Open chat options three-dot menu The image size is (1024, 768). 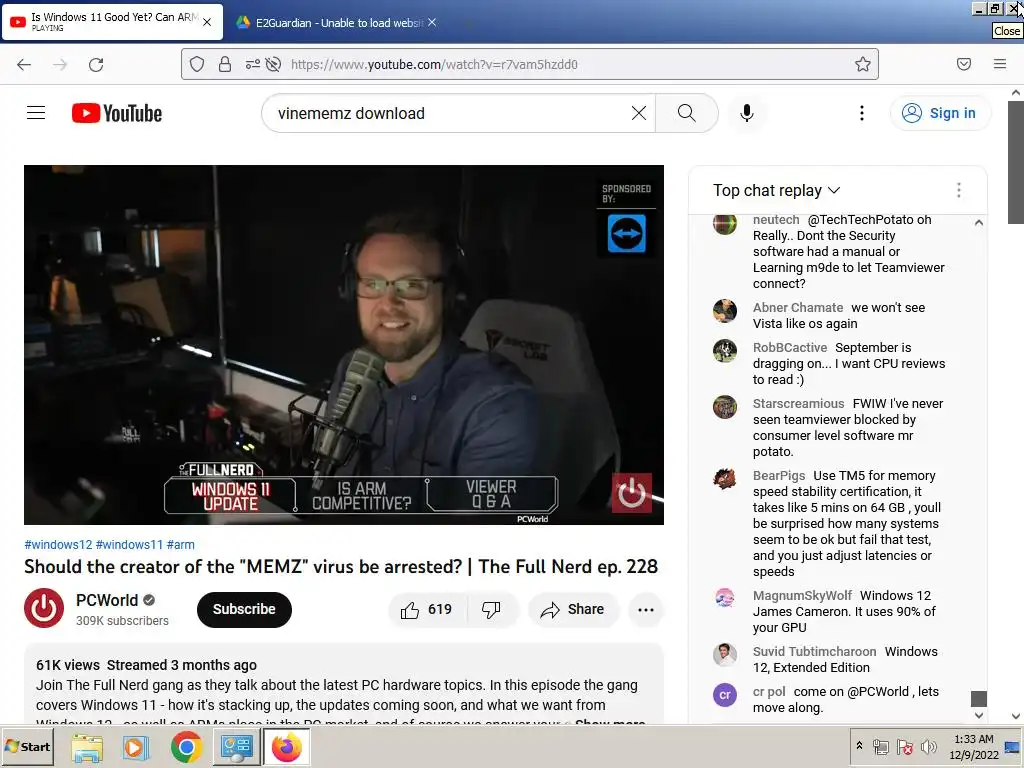pyautogui.click(x=959, y=190)
